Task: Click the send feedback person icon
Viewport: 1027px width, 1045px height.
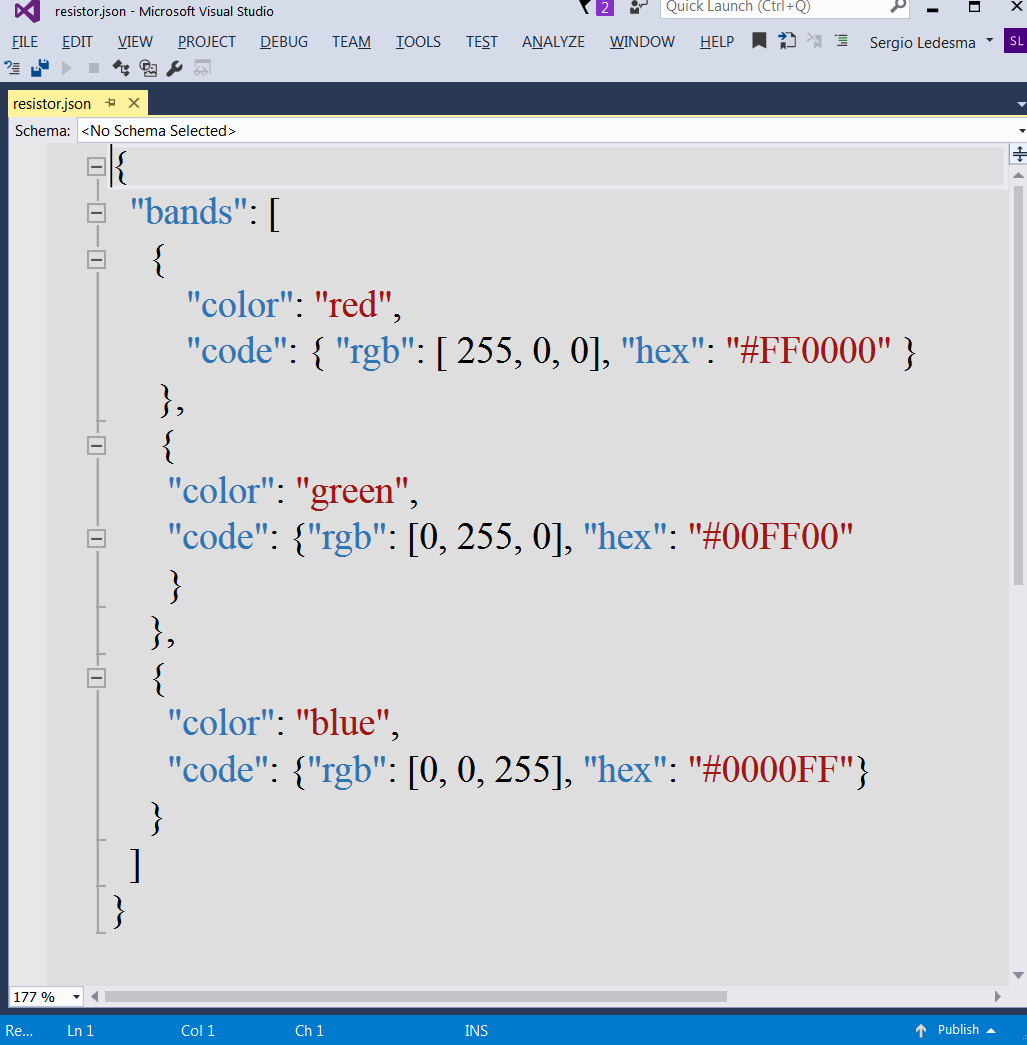Action: tap(638, 7)
